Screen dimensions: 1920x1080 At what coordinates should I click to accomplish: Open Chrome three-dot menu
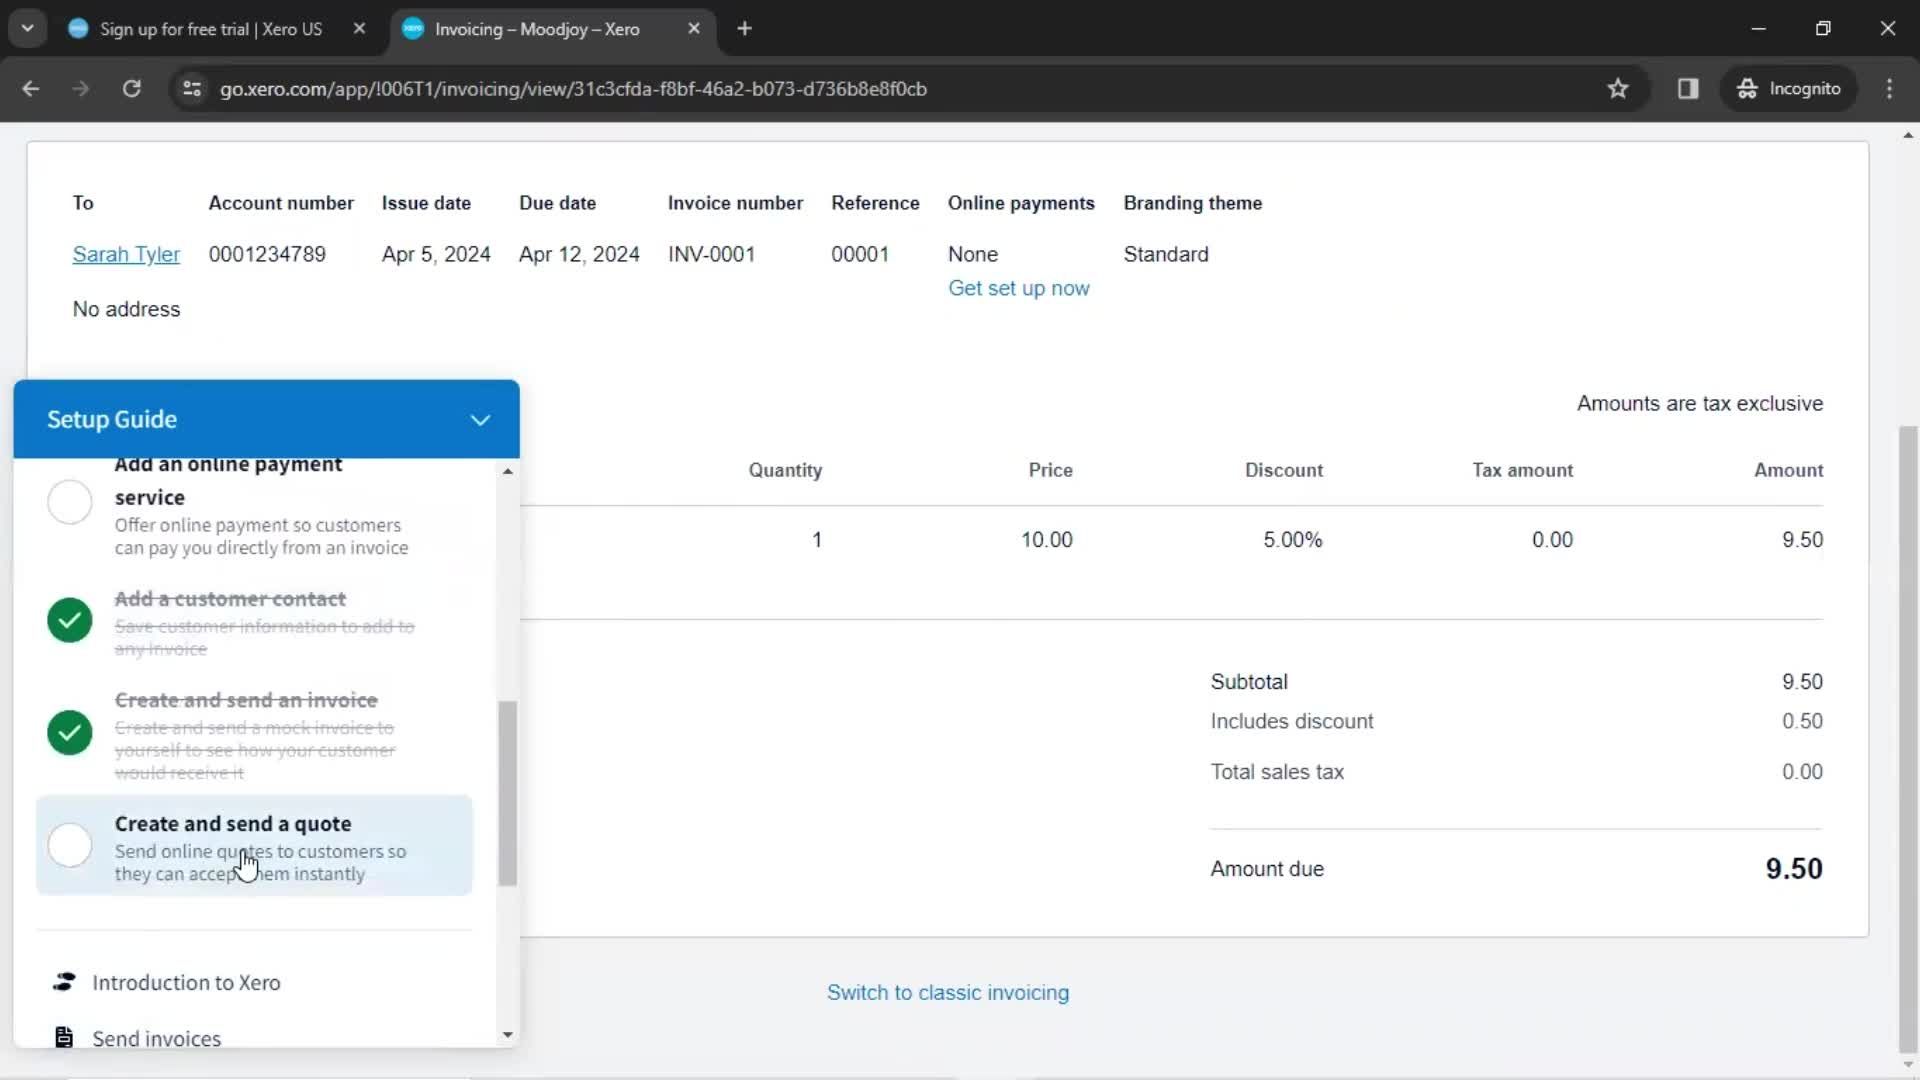coord(1889,89)
